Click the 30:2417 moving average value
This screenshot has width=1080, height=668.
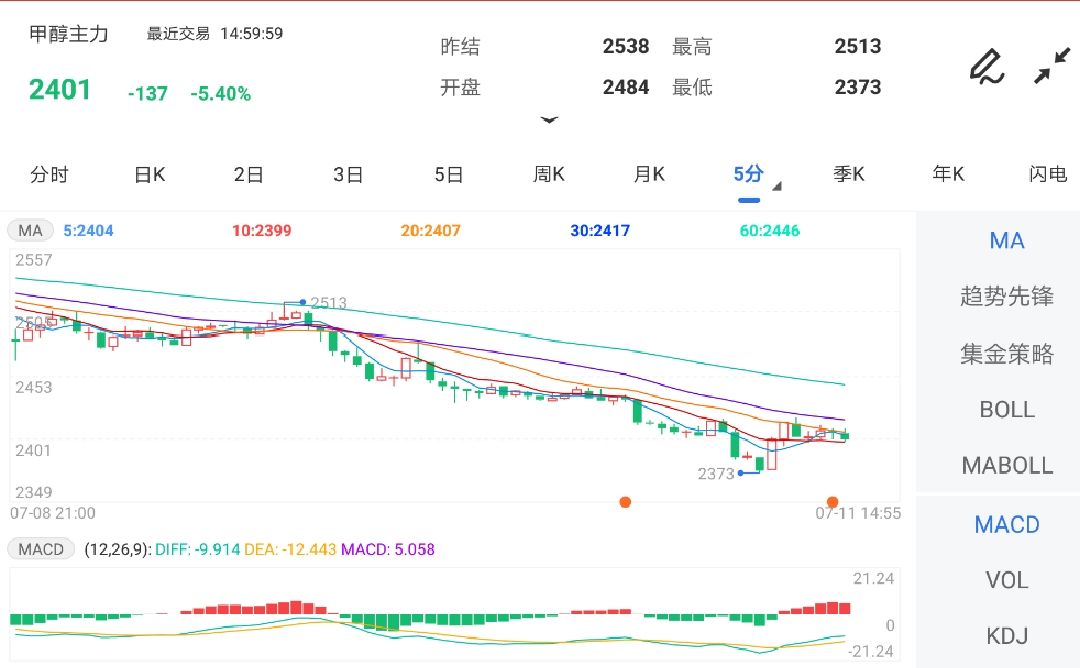click(x=600, y=231)
